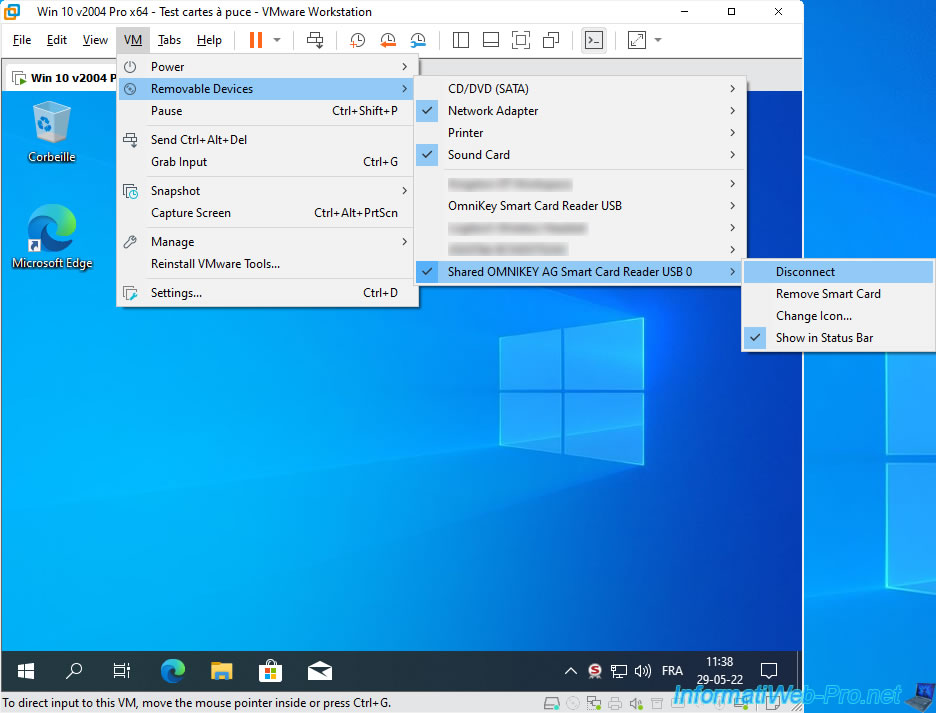Open the Help menu
The width and height of the screenshot is (936, 713).
pos(209,40)
